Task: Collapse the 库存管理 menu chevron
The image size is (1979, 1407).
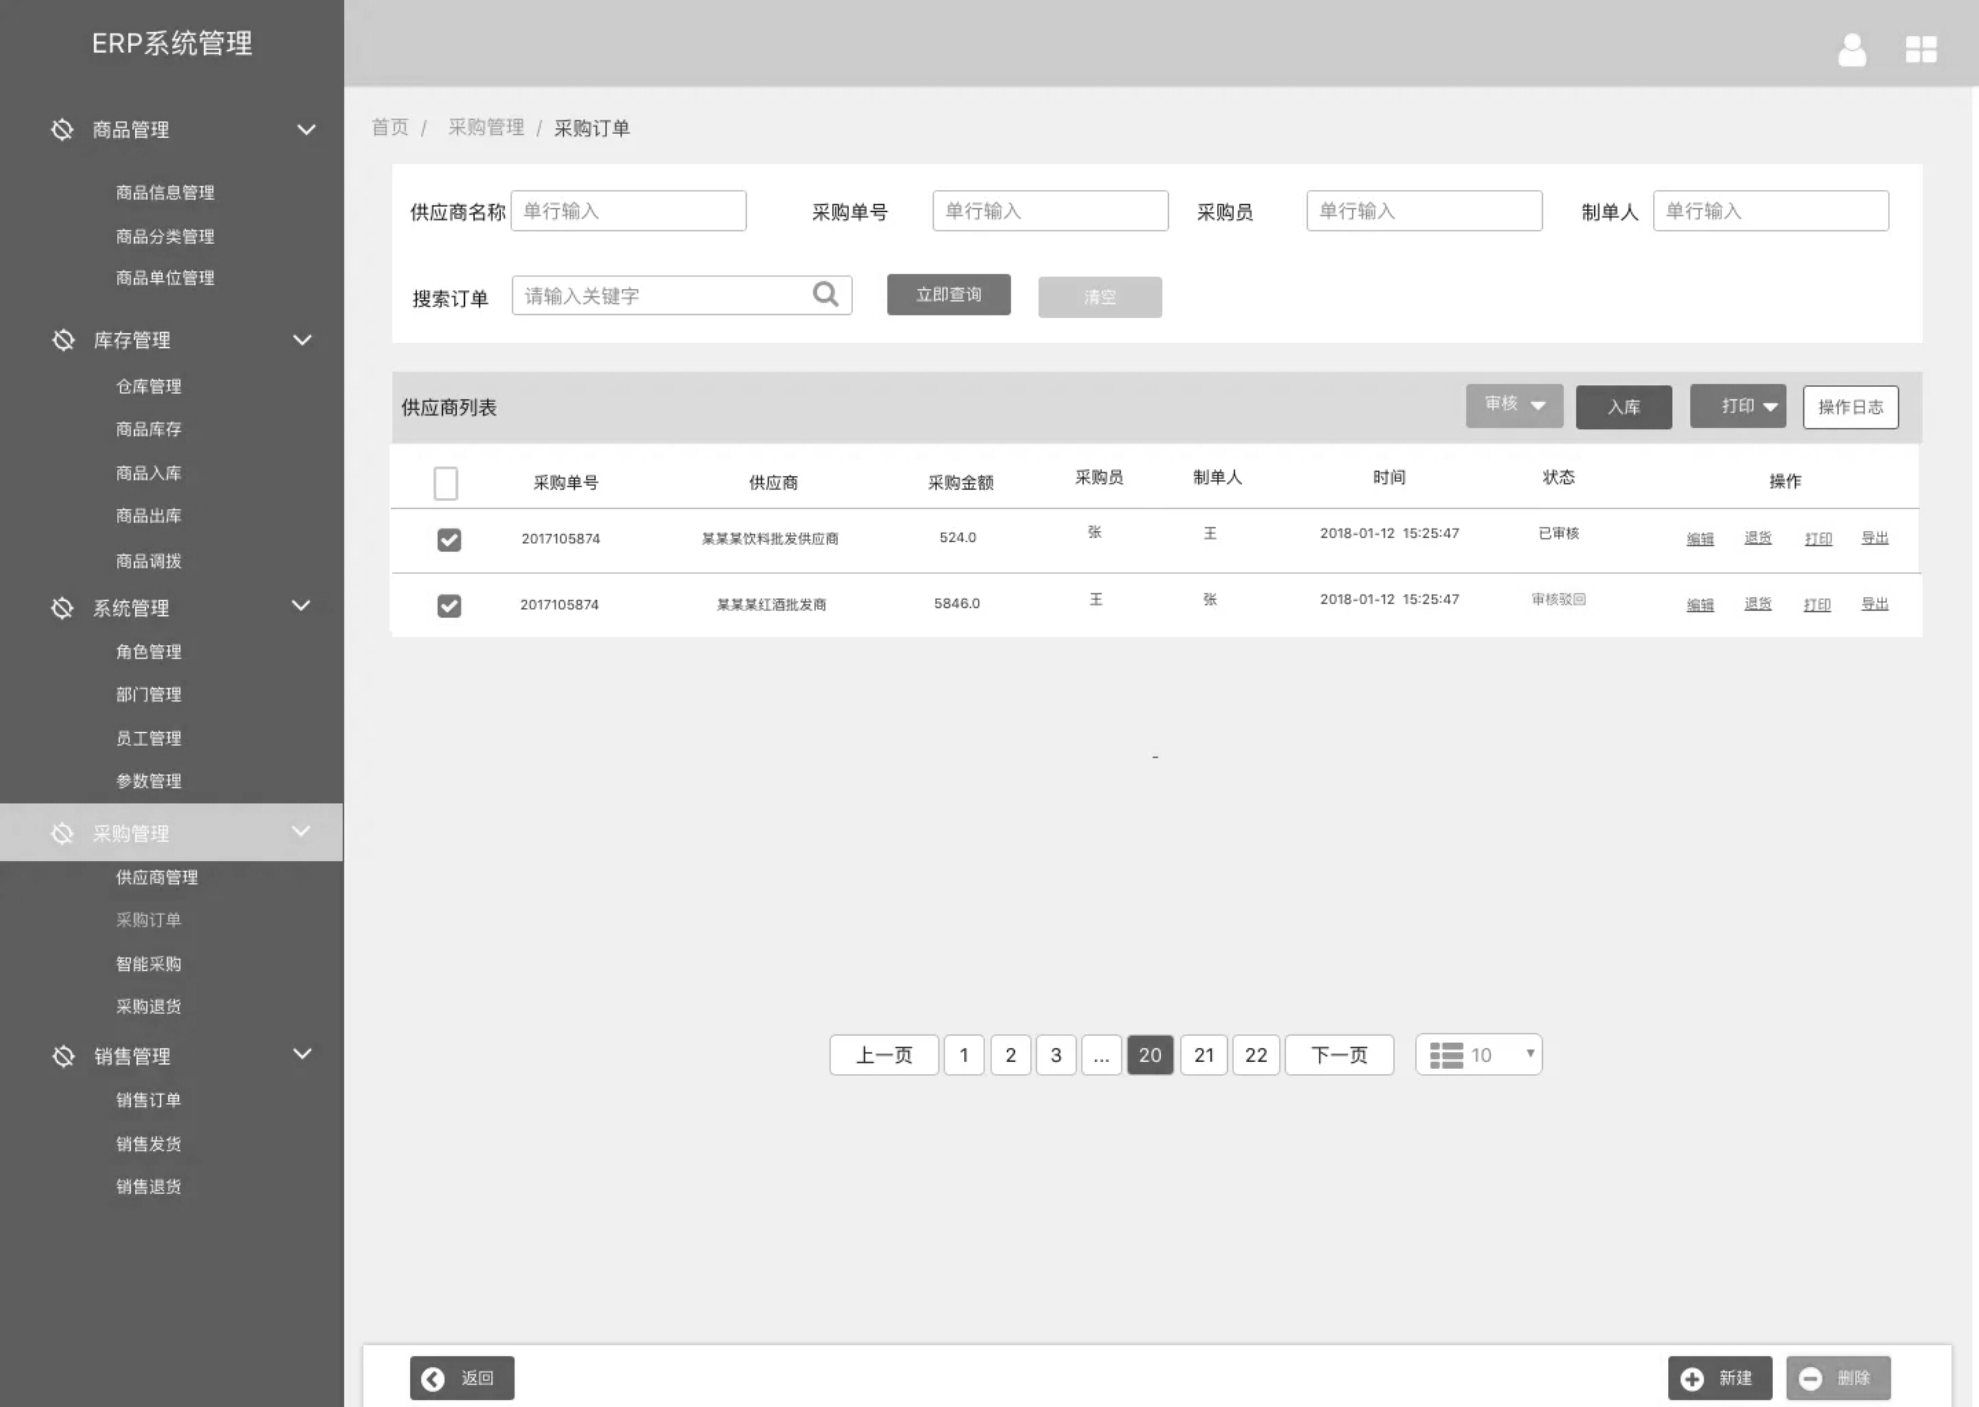Action: 302,340
